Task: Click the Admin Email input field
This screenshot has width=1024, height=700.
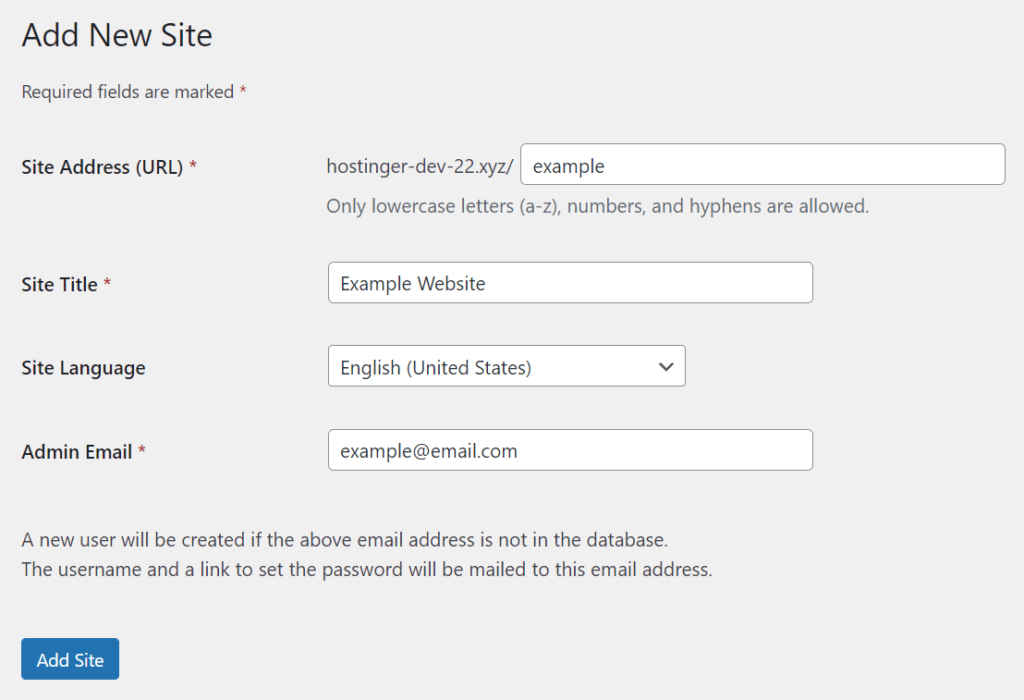Action: (x=570, y=450)
